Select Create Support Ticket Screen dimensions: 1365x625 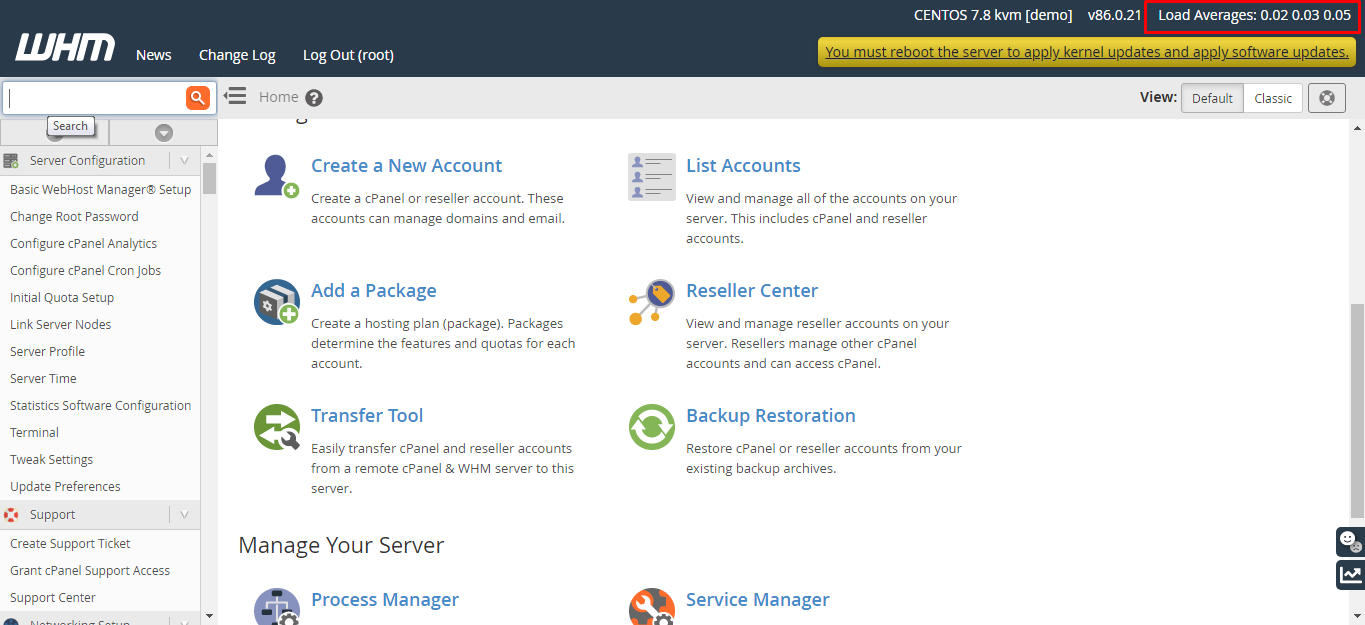tap(70, 544)
